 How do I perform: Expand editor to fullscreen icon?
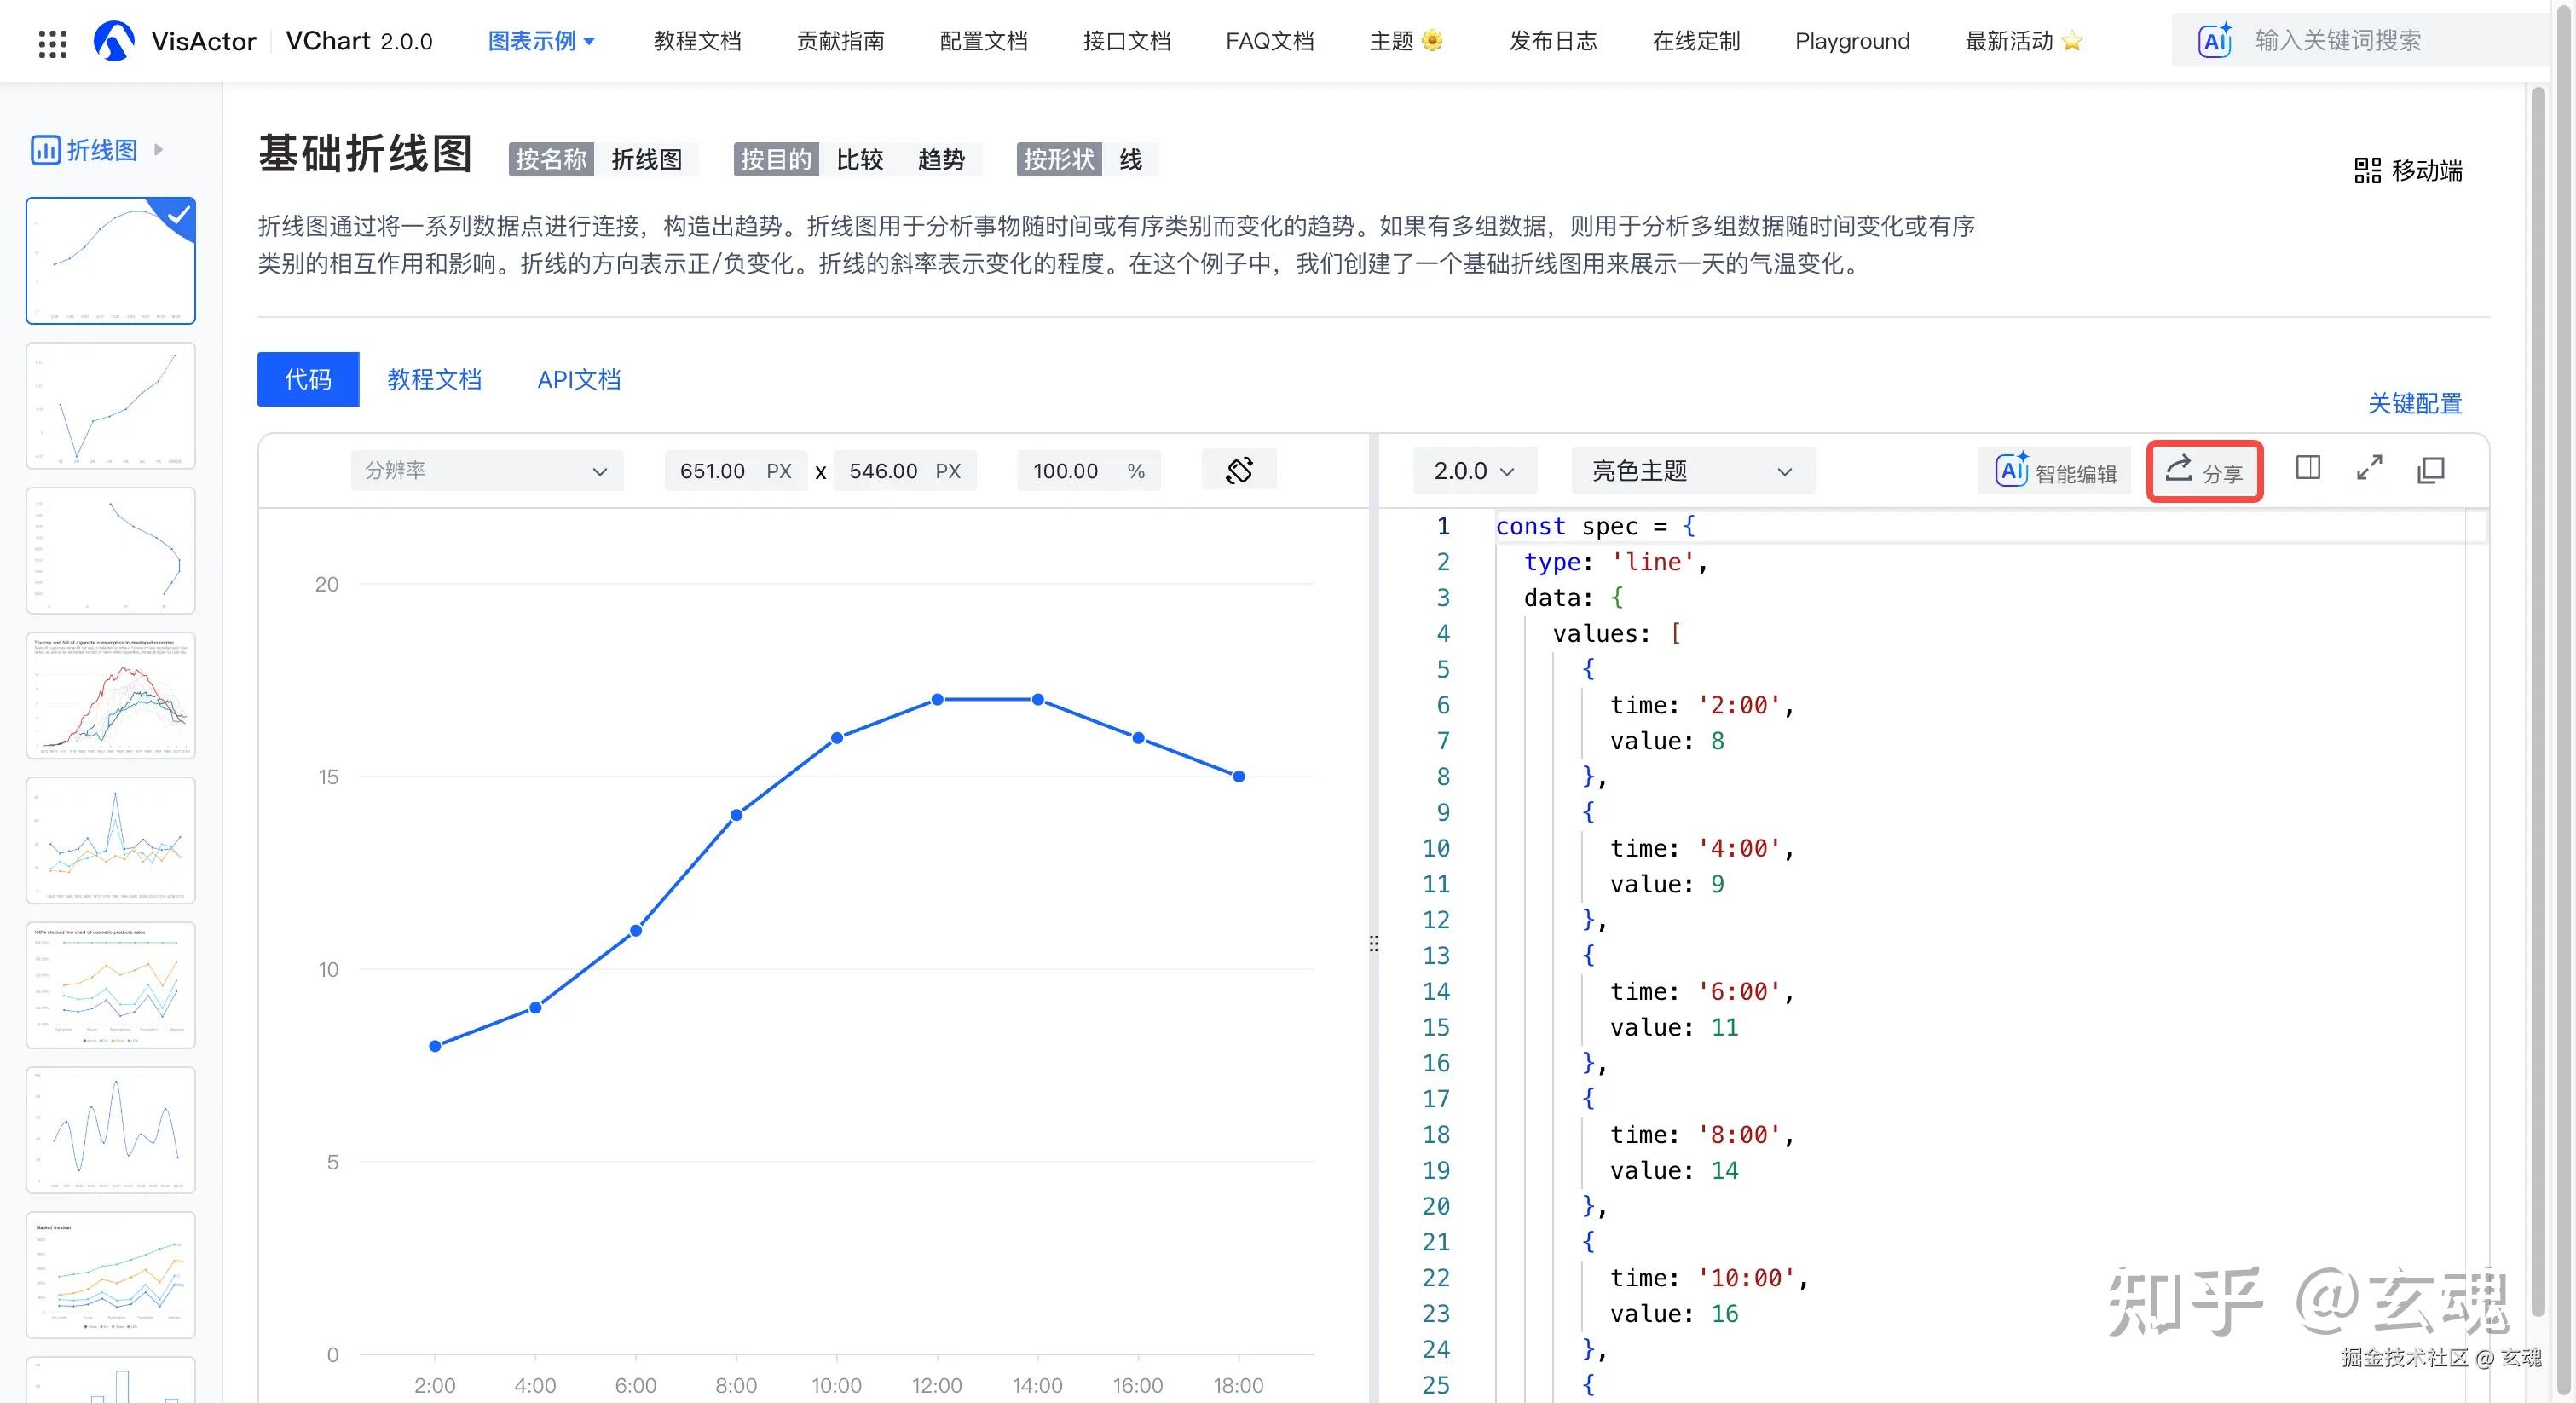click(x=2369, y=468)
